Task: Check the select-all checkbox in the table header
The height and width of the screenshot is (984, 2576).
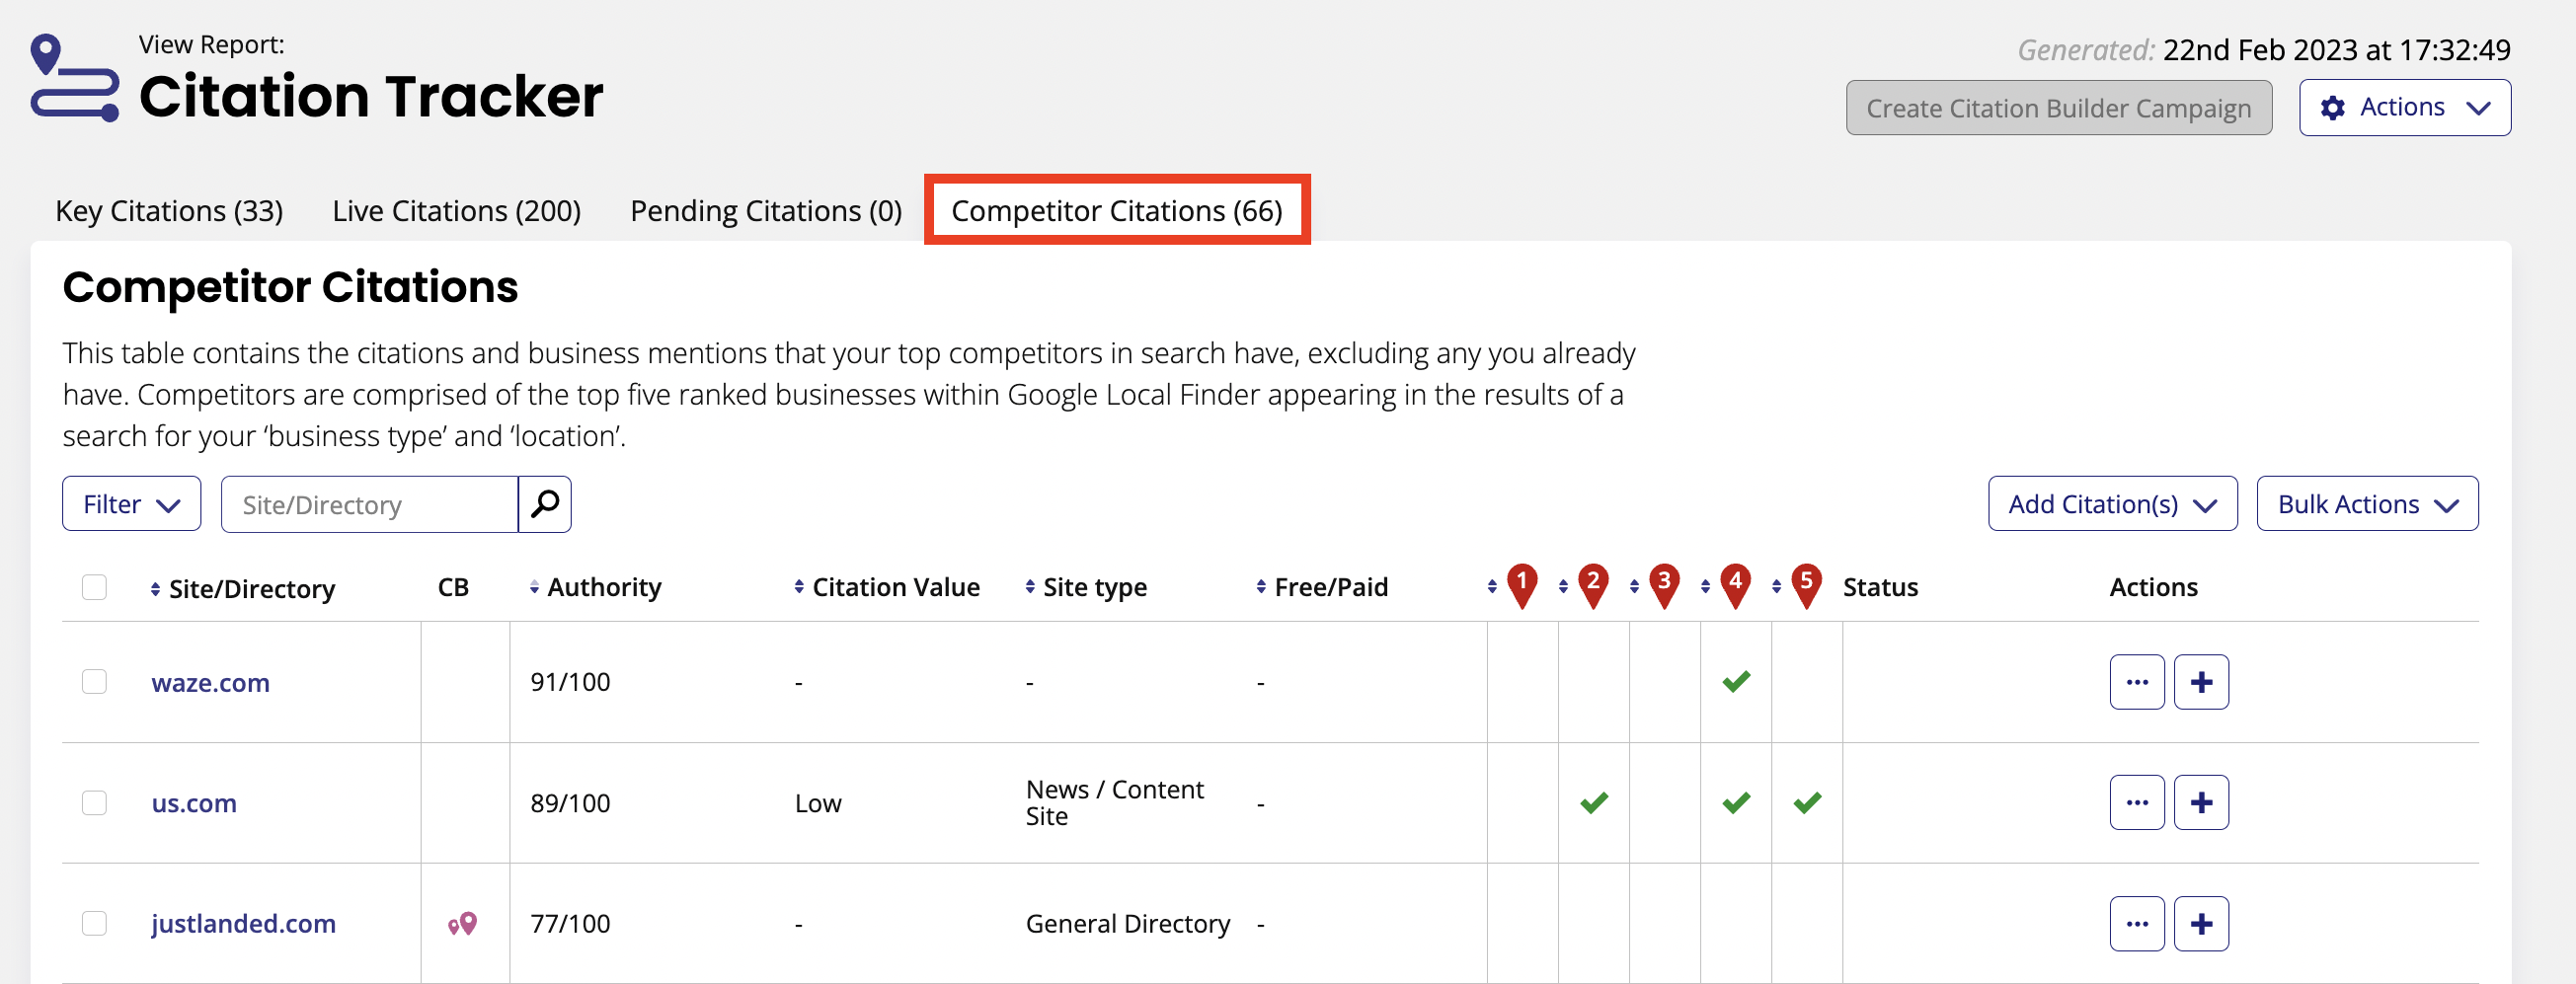Action: pyautogui.click(x=95, y=587)
